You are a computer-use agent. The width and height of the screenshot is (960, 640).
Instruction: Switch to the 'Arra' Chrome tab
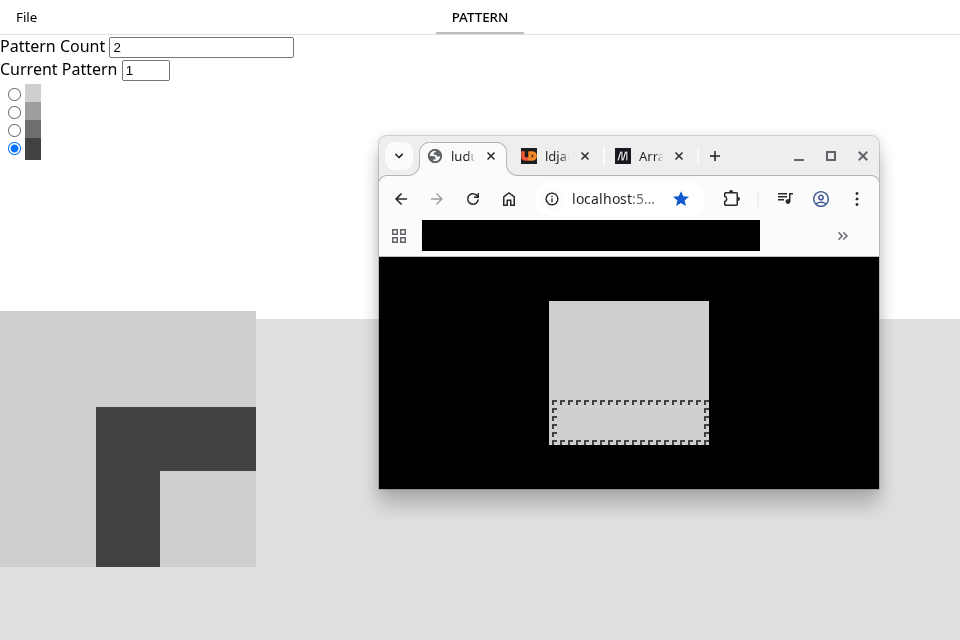click(650, 157)
